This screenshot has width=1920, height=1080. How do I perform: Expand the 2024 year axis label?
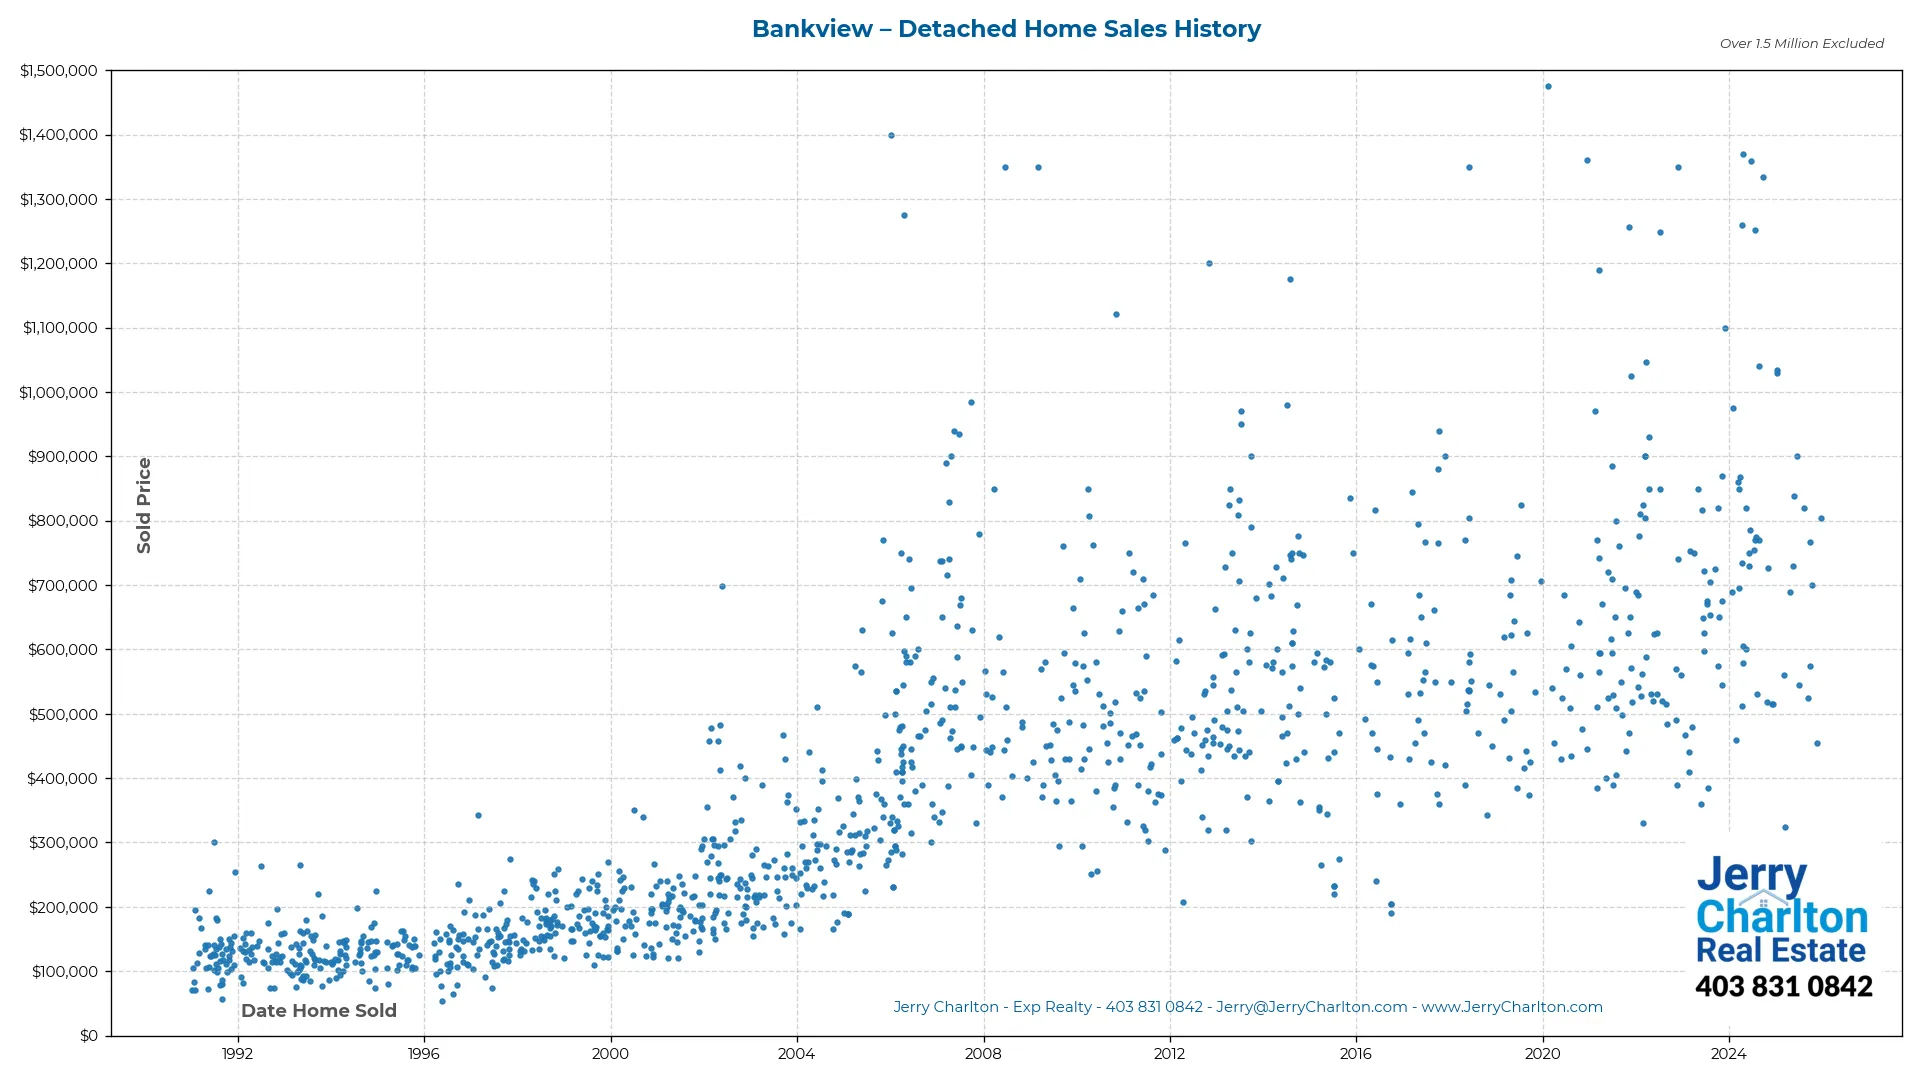pos(1729,1053)
